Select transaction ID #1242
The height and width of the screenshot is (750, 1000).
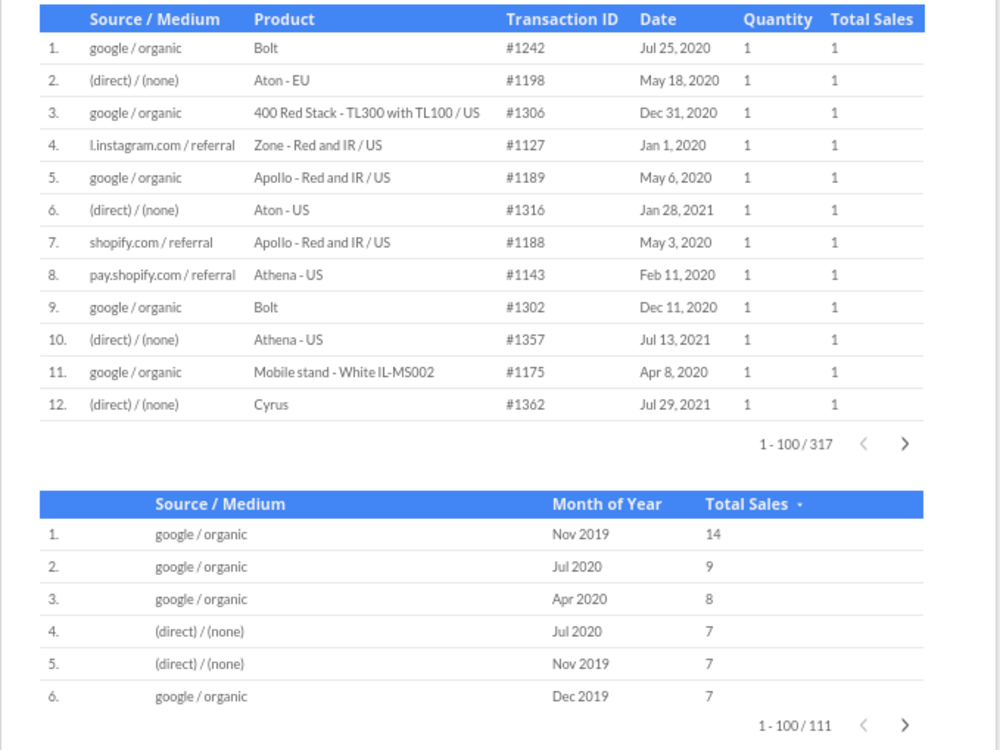coord(526,48)
